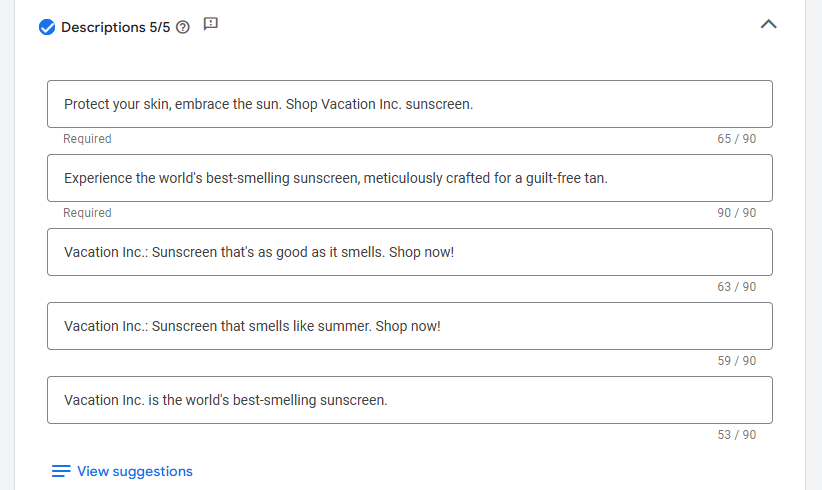Screen dimensions: 822x490
Task: Click the Required label under first description
Action: (87, 139)
